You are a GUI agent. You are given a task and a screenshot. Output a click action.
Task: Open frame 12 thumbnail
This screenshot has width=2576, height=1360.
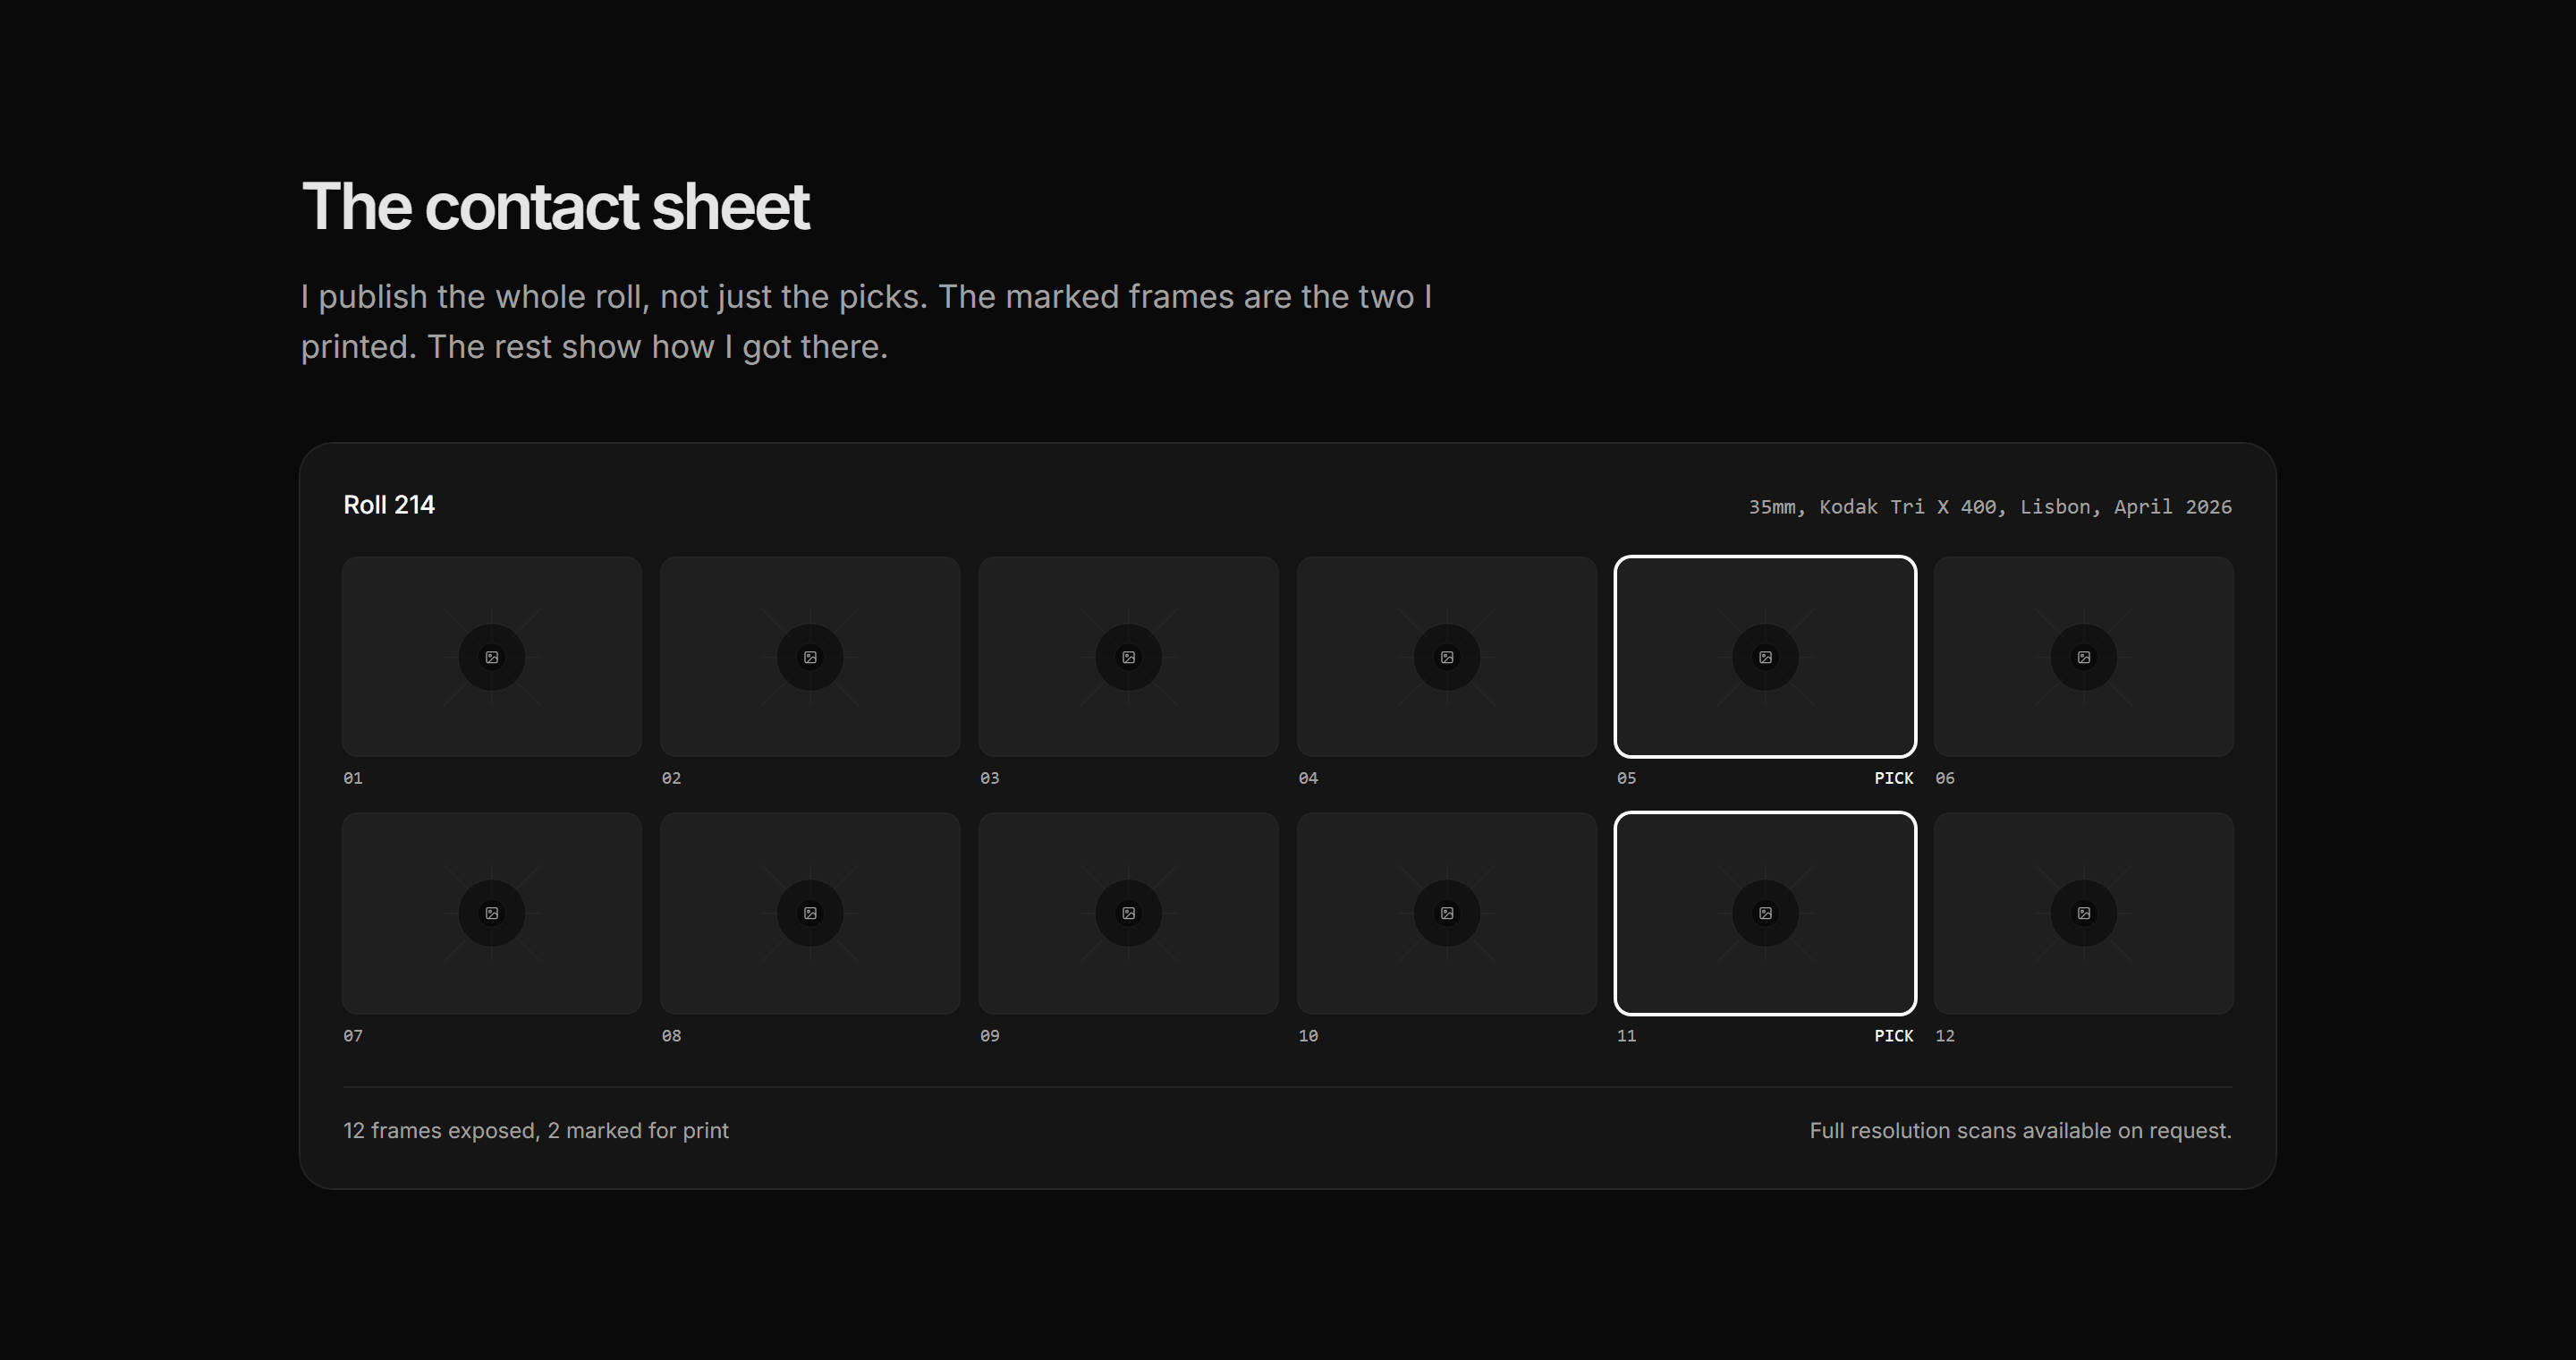click(2084, 913)
